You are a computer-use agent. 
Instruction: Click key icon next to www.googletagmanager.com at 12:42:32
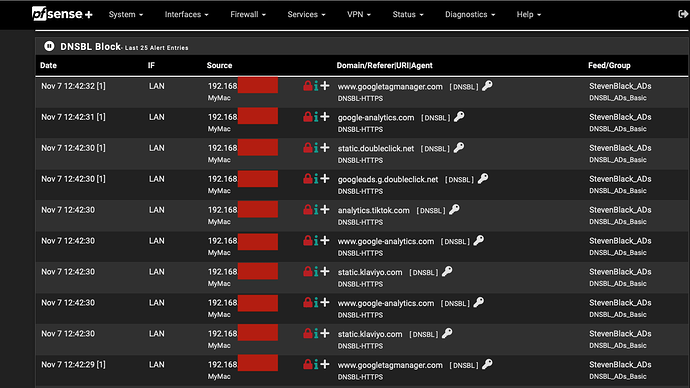pyautogui.click(x=487, y=86)
